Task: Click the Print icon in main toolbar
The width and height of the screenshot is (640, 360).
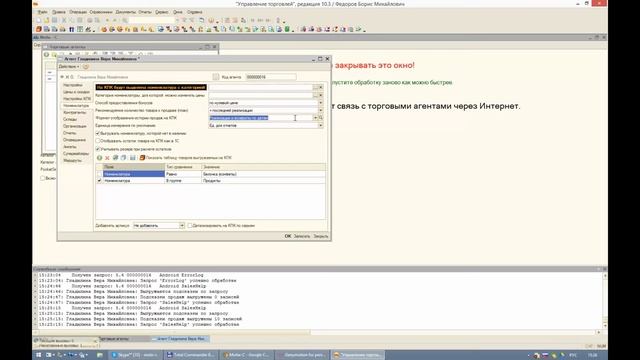Action: coord(89,20)
